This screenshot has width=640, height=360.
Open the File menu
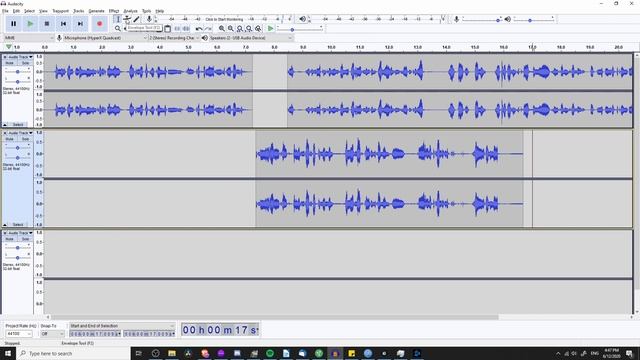click(x=5, y=11)
